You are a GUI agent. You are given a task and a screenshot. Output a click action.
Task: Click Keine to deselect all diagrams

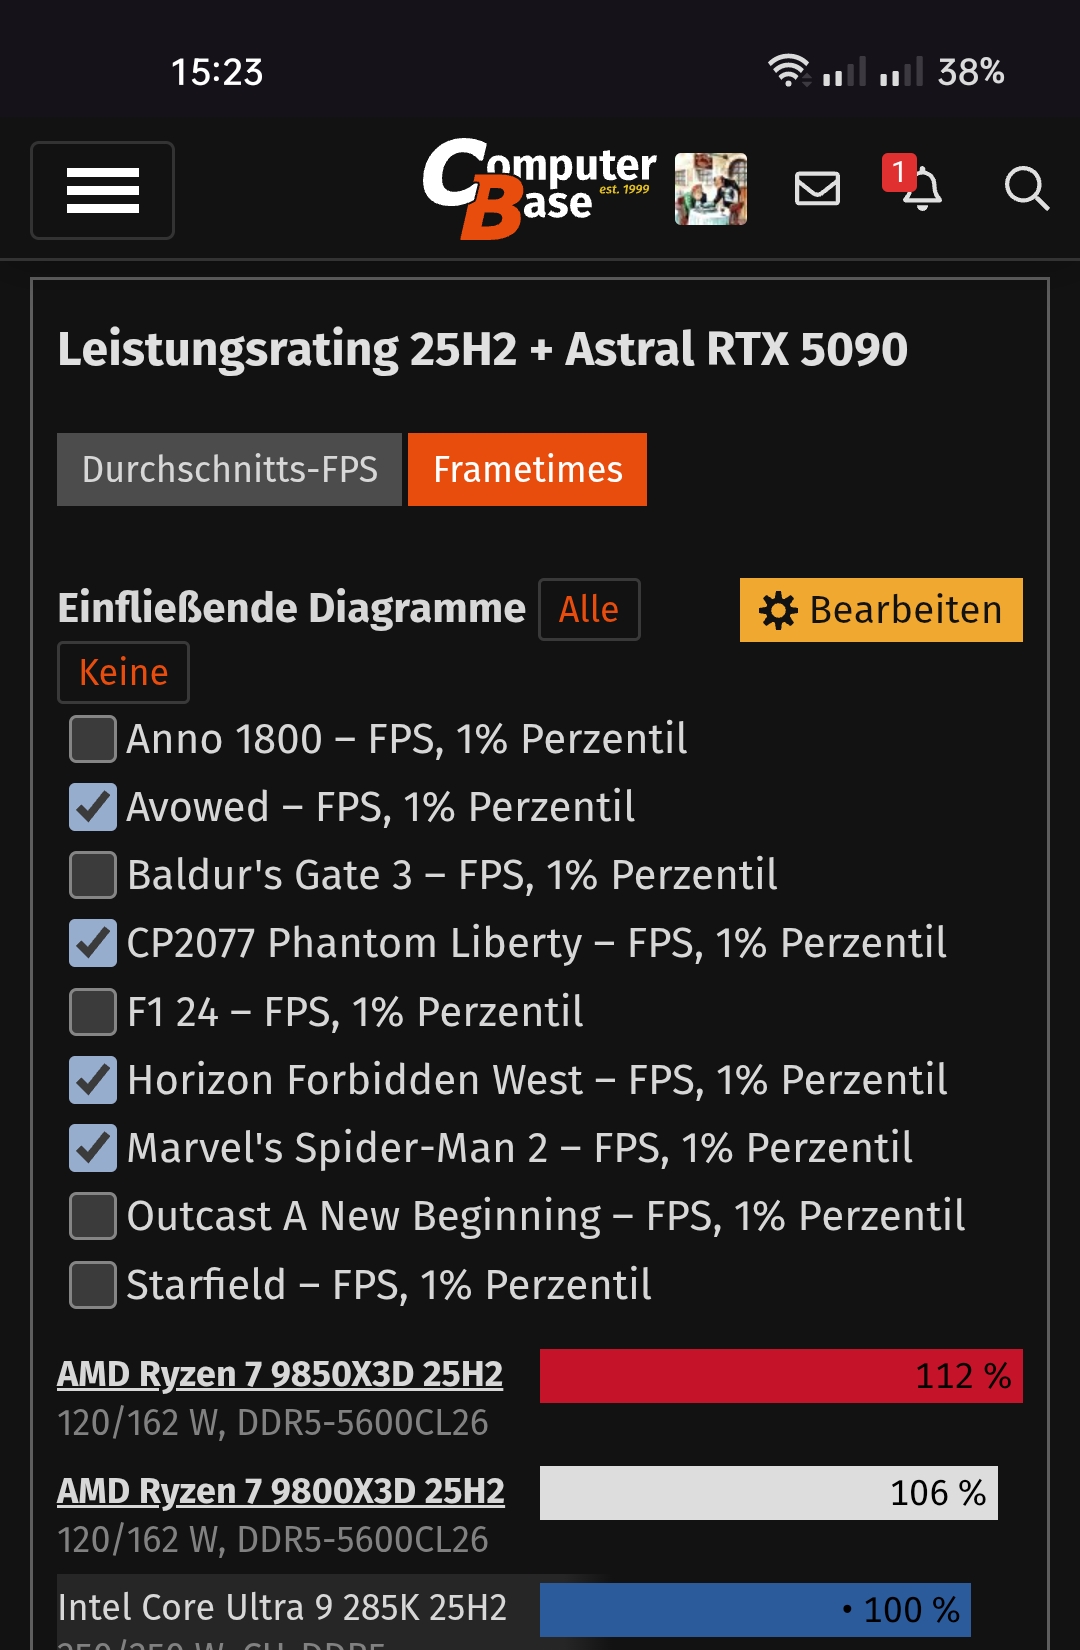click(x=123, y=672)
